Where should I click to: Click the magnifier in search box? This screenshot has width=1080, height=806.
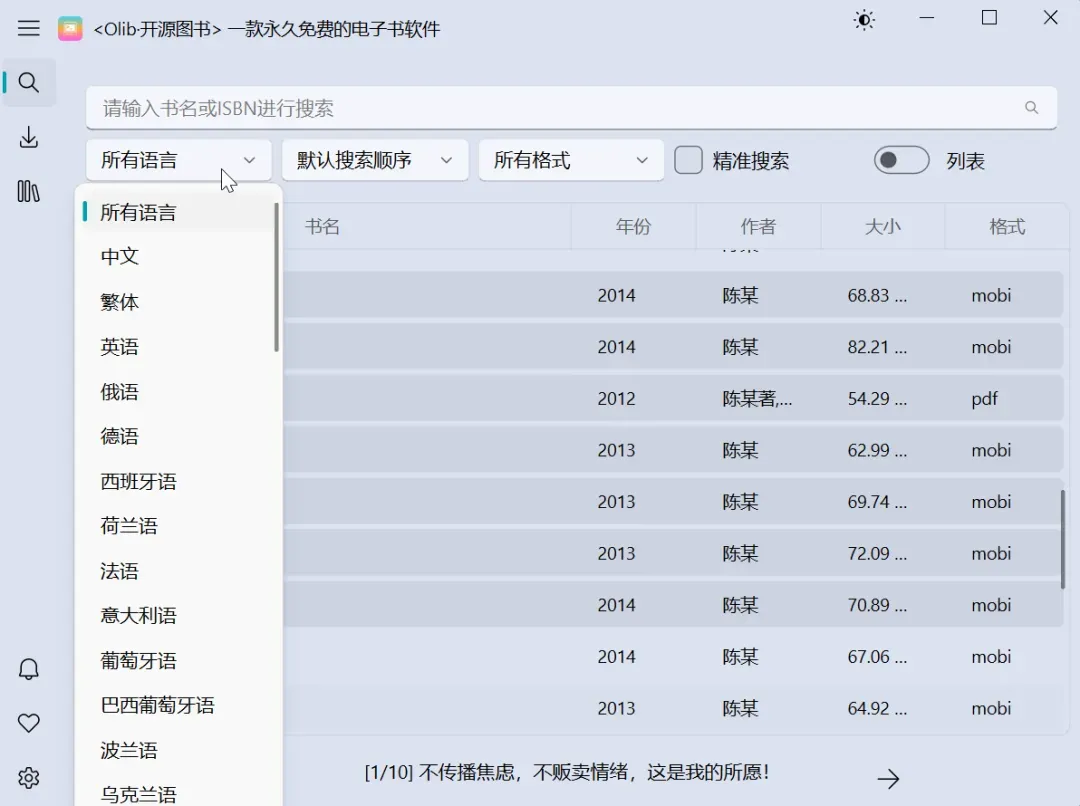pyautogui.click(x=1031, y=108)
